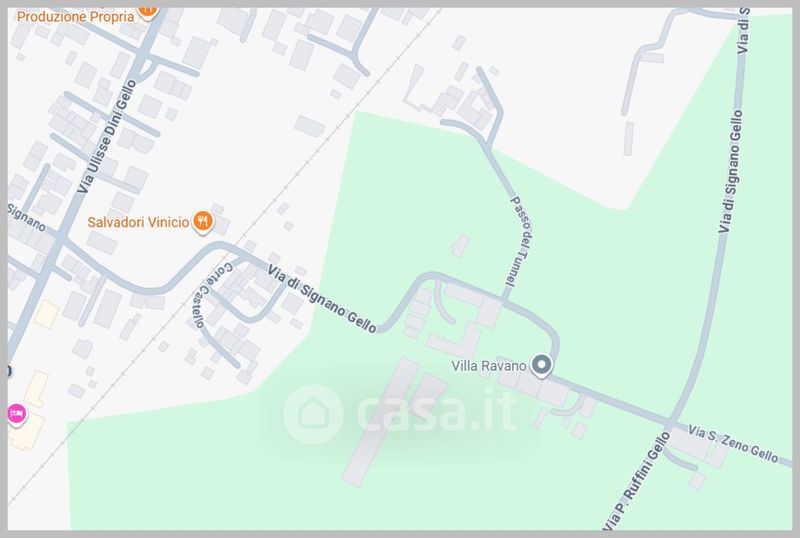This screenshot has height=538, width=800.
Task: Click the Via S. Zeno Gello label
Action: click(733, 443)
